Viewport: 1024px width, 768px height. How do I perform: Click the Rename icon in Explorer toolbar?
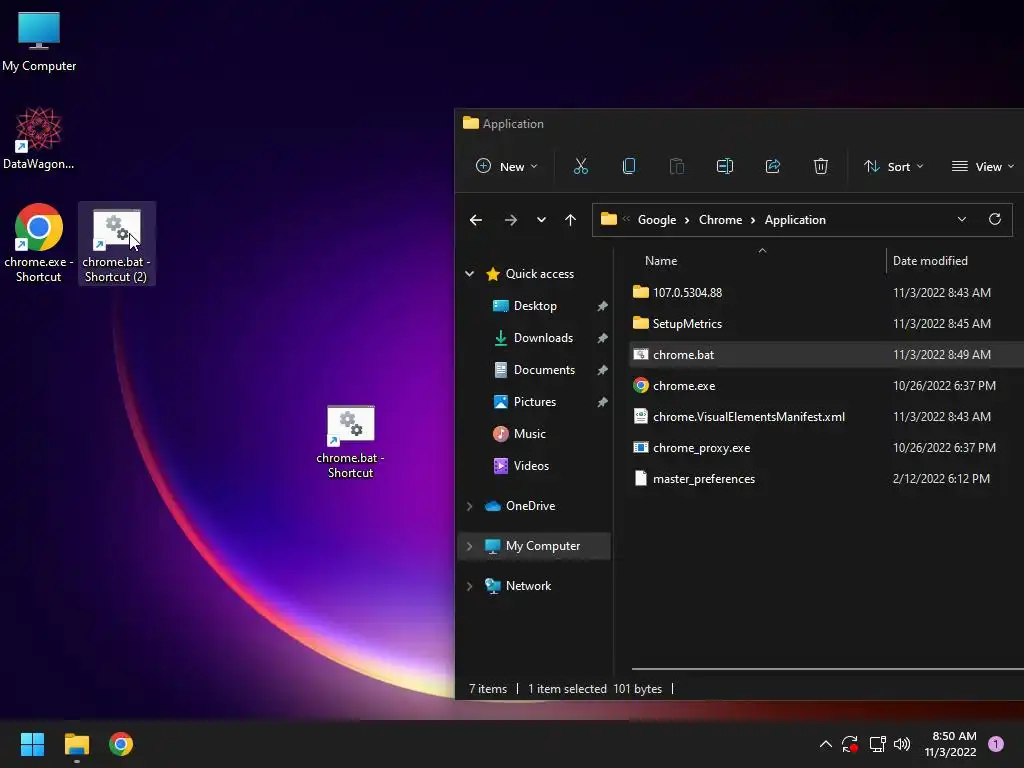click(725, 167)
